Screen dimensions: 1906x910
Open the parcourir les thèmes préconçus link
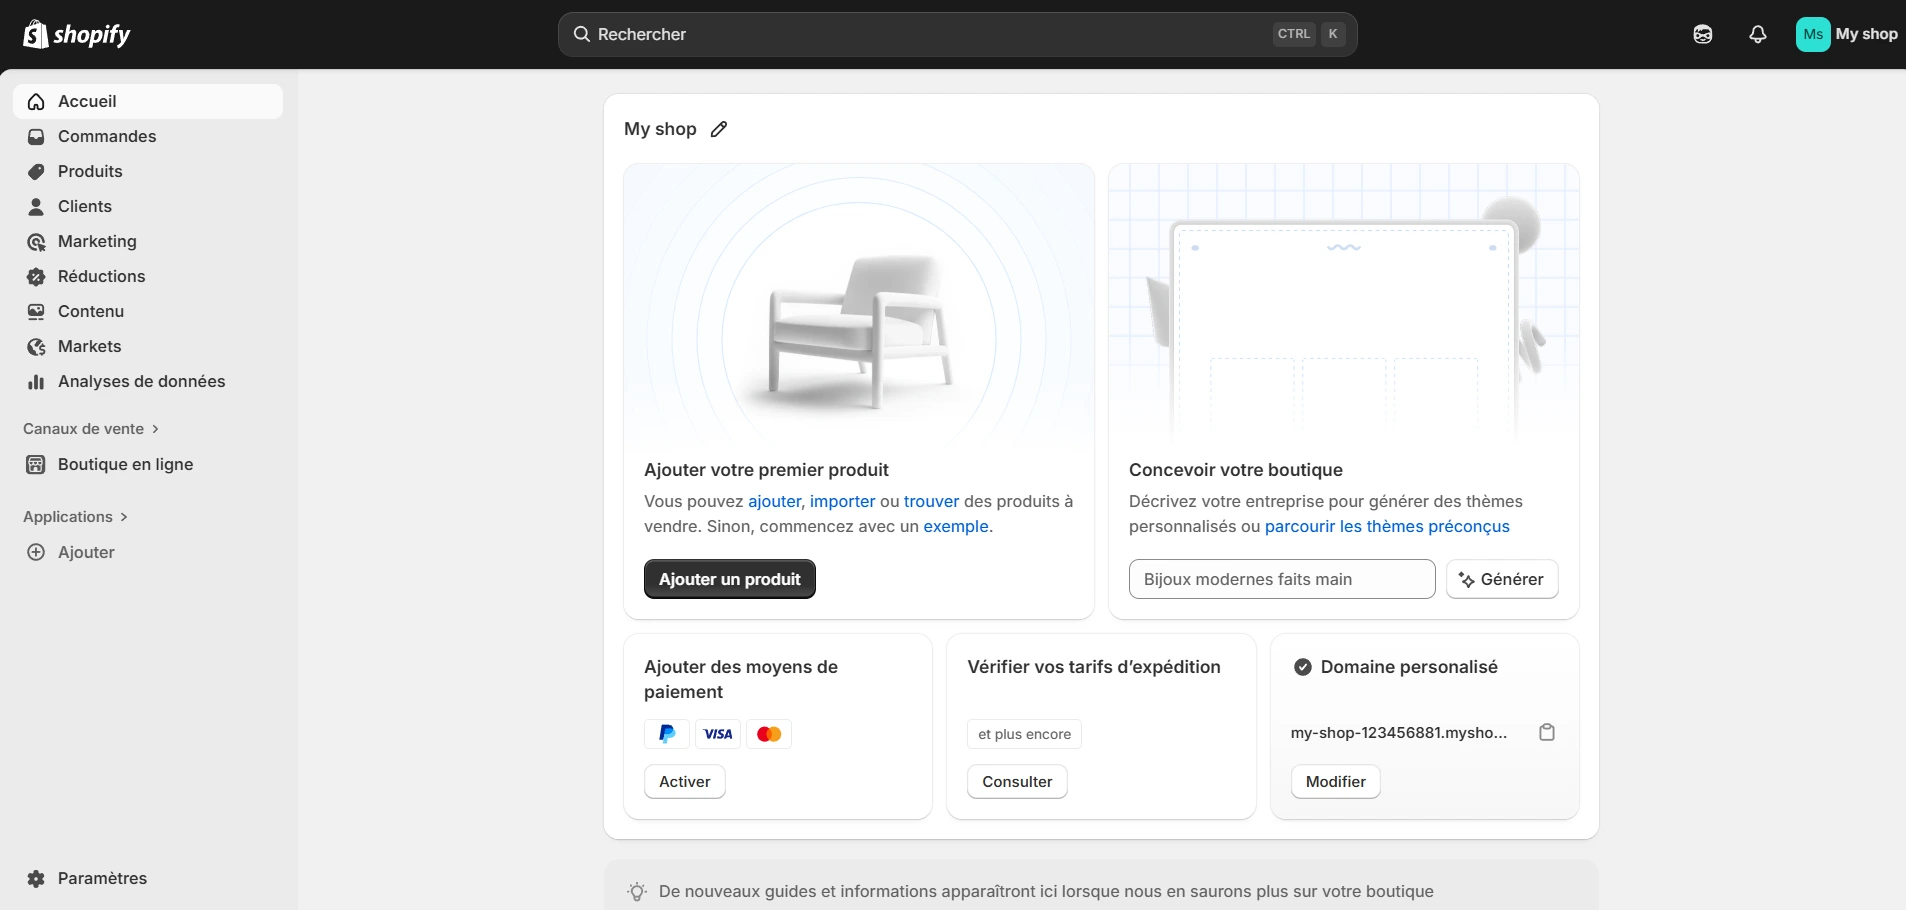click(1387, 526)
